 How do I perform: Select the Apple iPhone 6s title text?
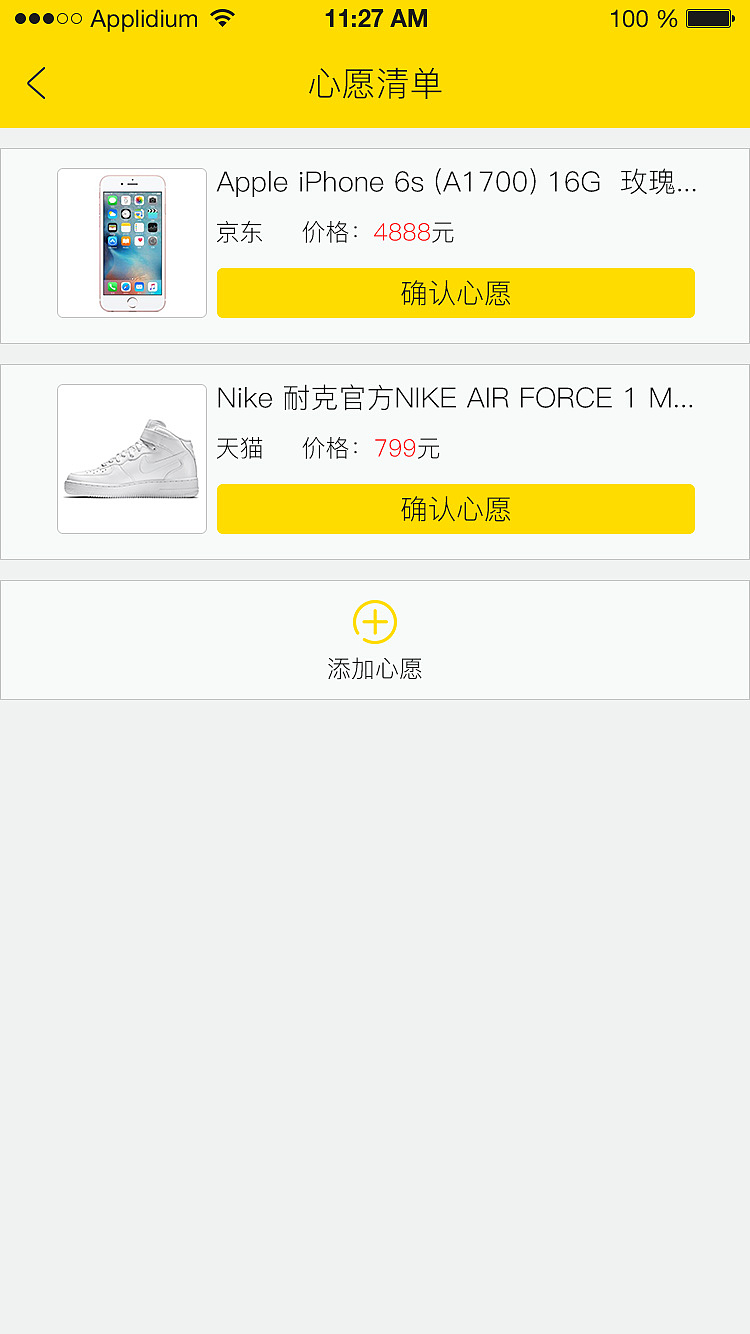(x=456, y=183)
